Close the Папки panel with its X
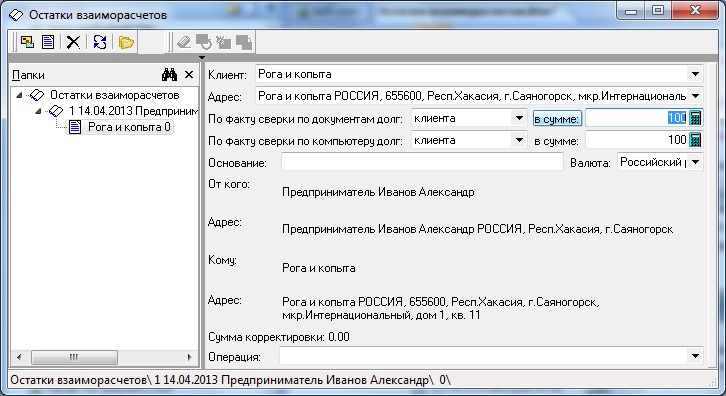 (189, 75)
